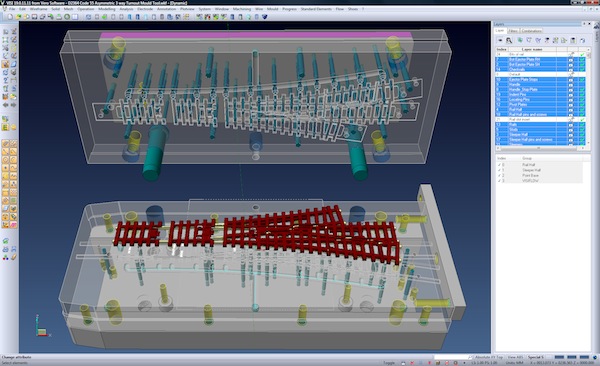Toggle visibility eye for Pivot Plates layer

pos(571,104)
